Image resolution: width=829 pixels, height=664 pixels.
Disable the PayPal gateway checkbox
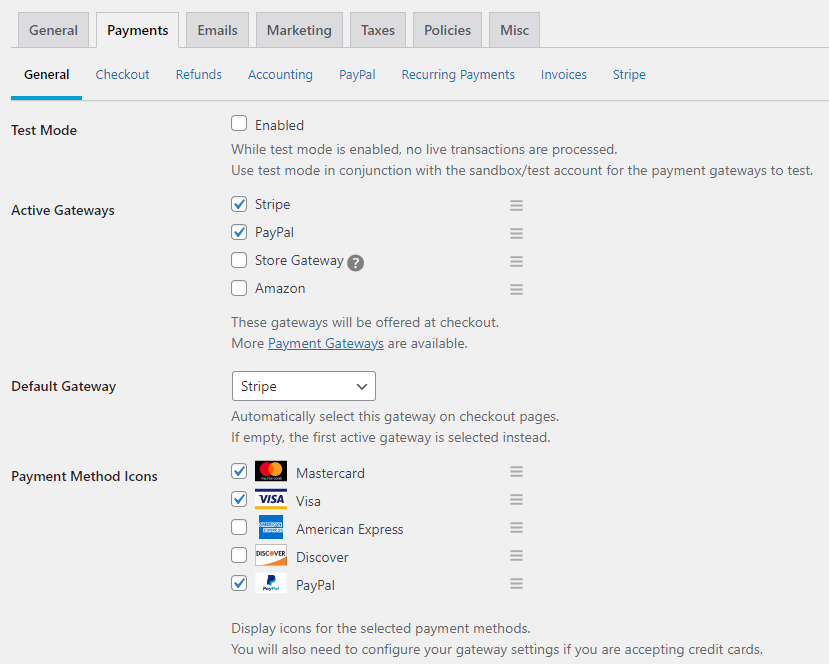238,232
